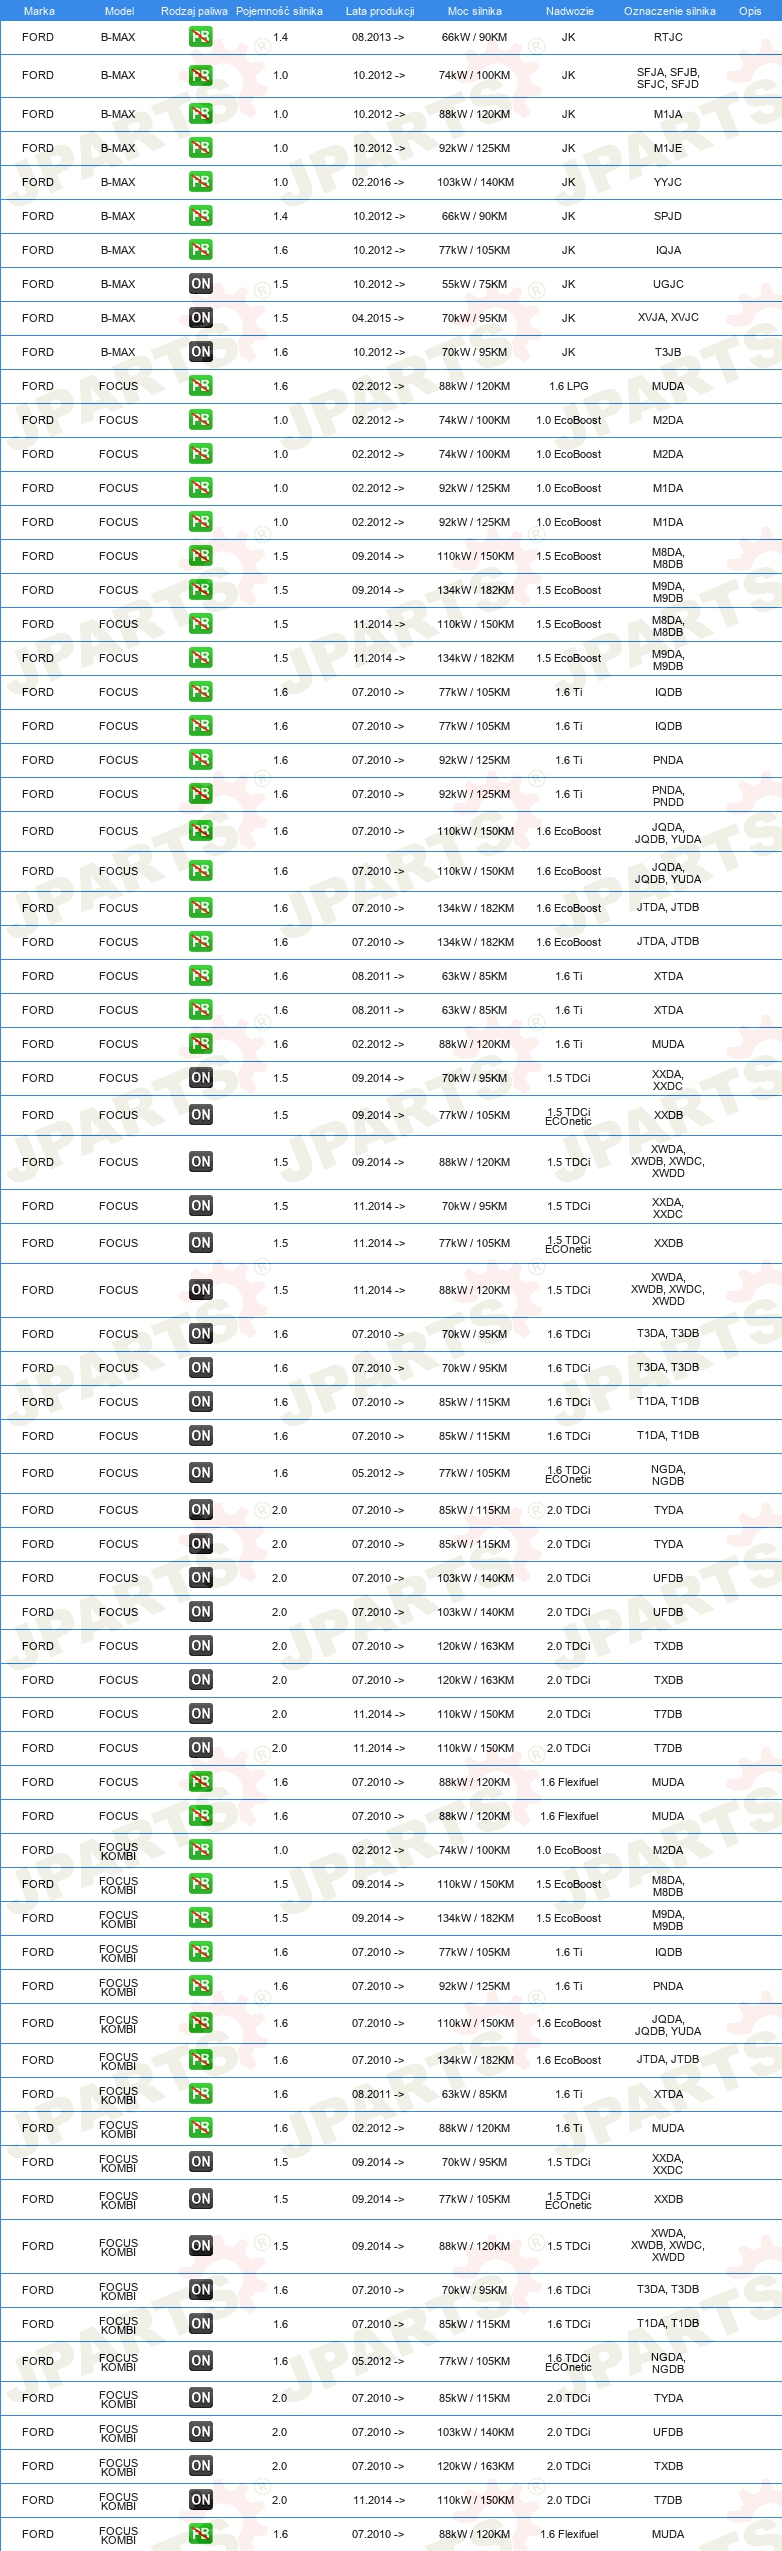
Task: Select the production date 08.2013 -> cell
Action: (x=378, y=37)
